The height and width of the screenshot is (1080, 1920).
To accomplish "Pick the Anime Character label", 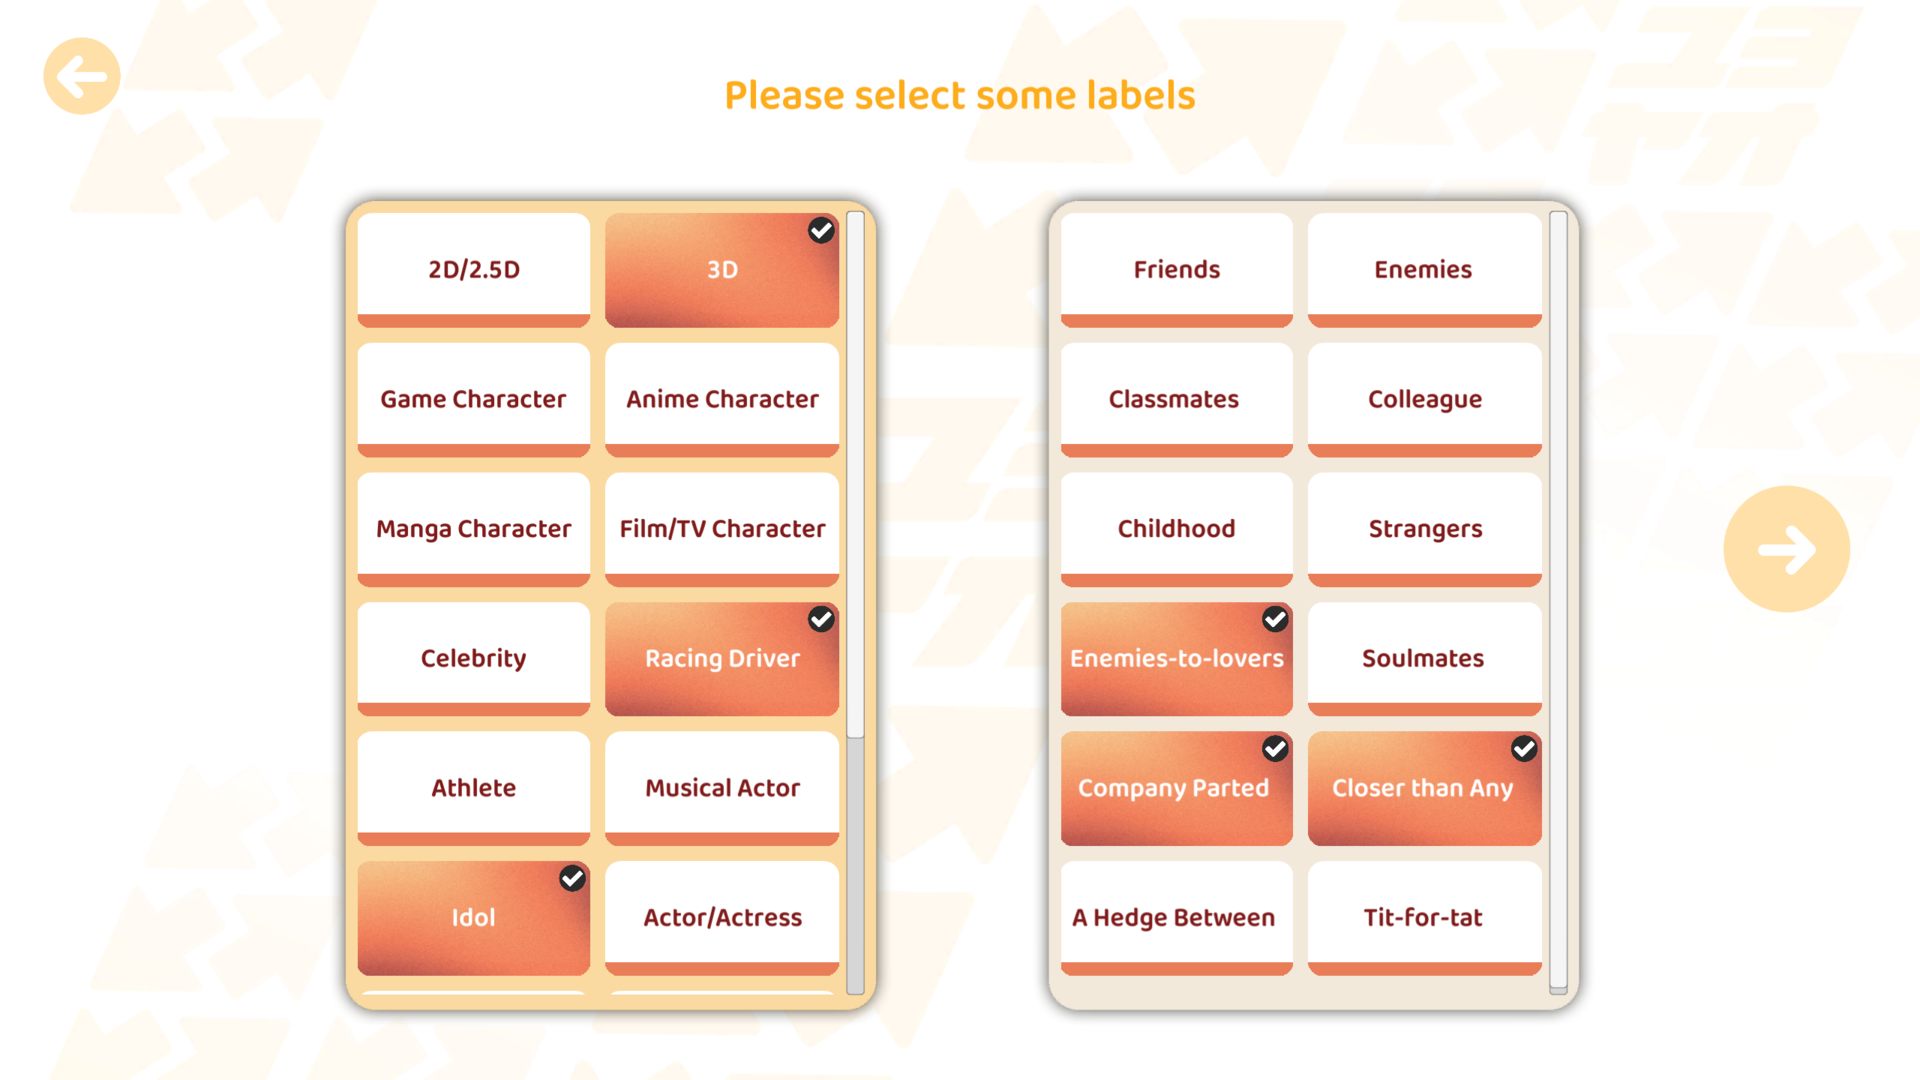I will point(721,399).
